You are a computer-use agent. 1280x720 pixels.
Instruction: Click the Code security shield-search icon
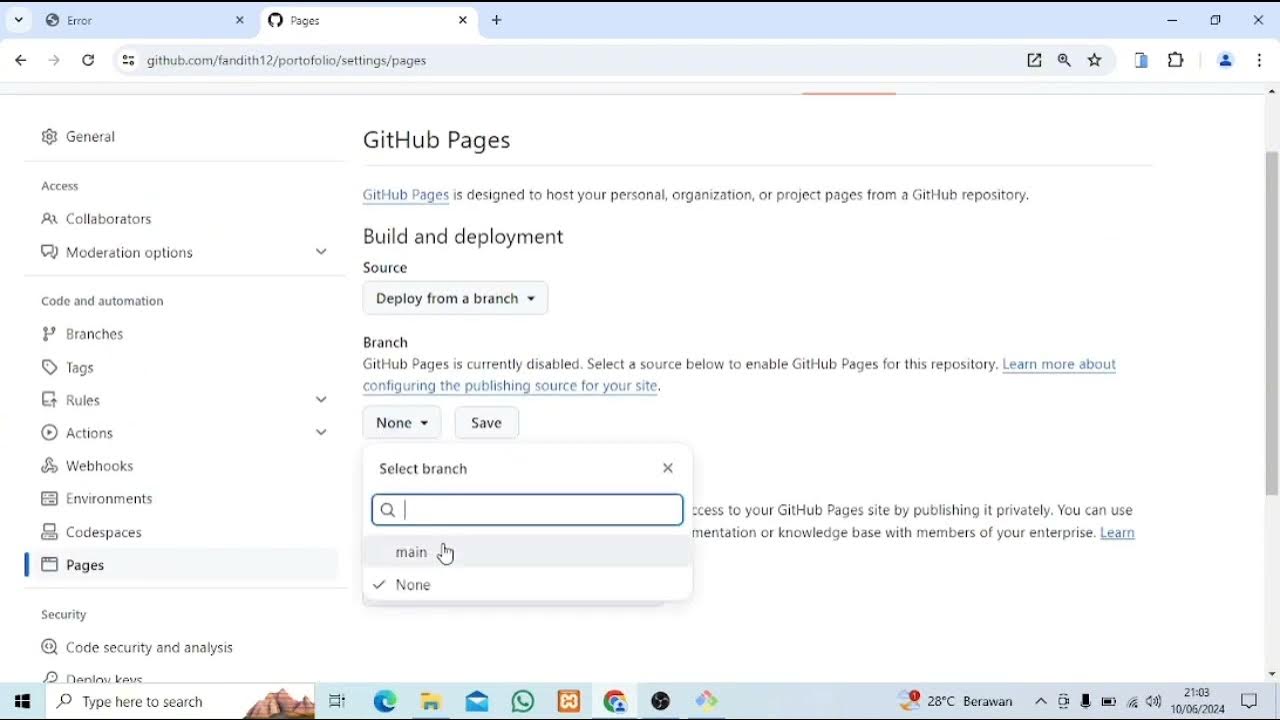pyautogui.click(x=49, y=648)
